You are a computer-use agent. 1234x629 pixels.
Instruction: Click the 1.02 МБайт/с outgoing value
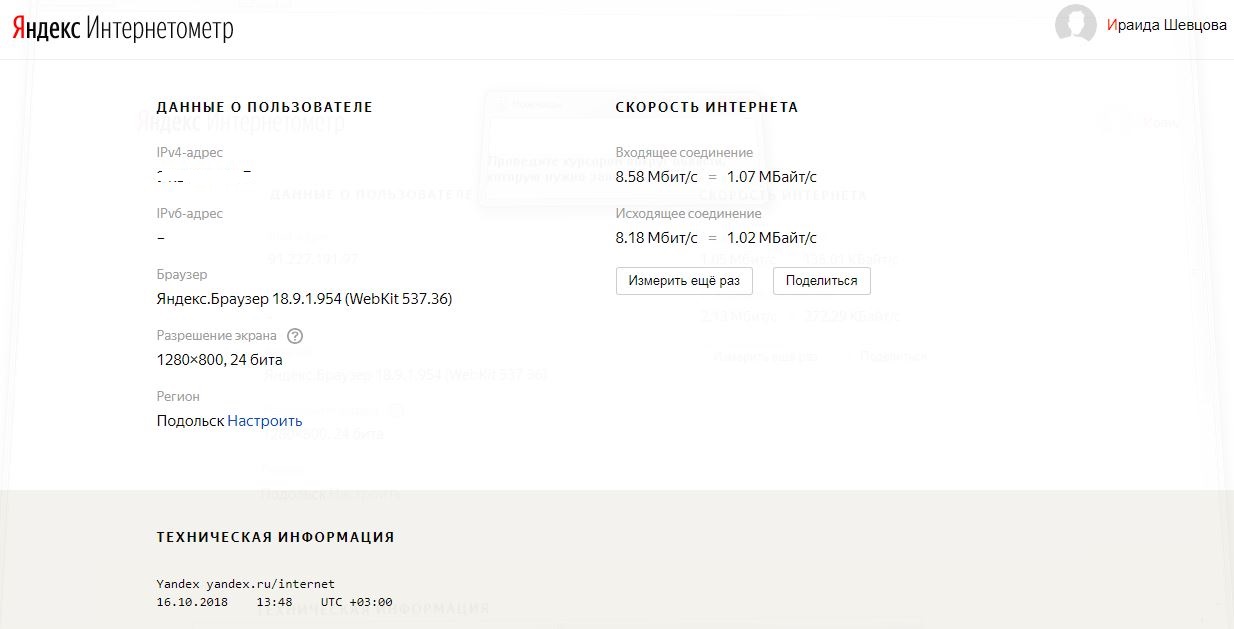771,238
